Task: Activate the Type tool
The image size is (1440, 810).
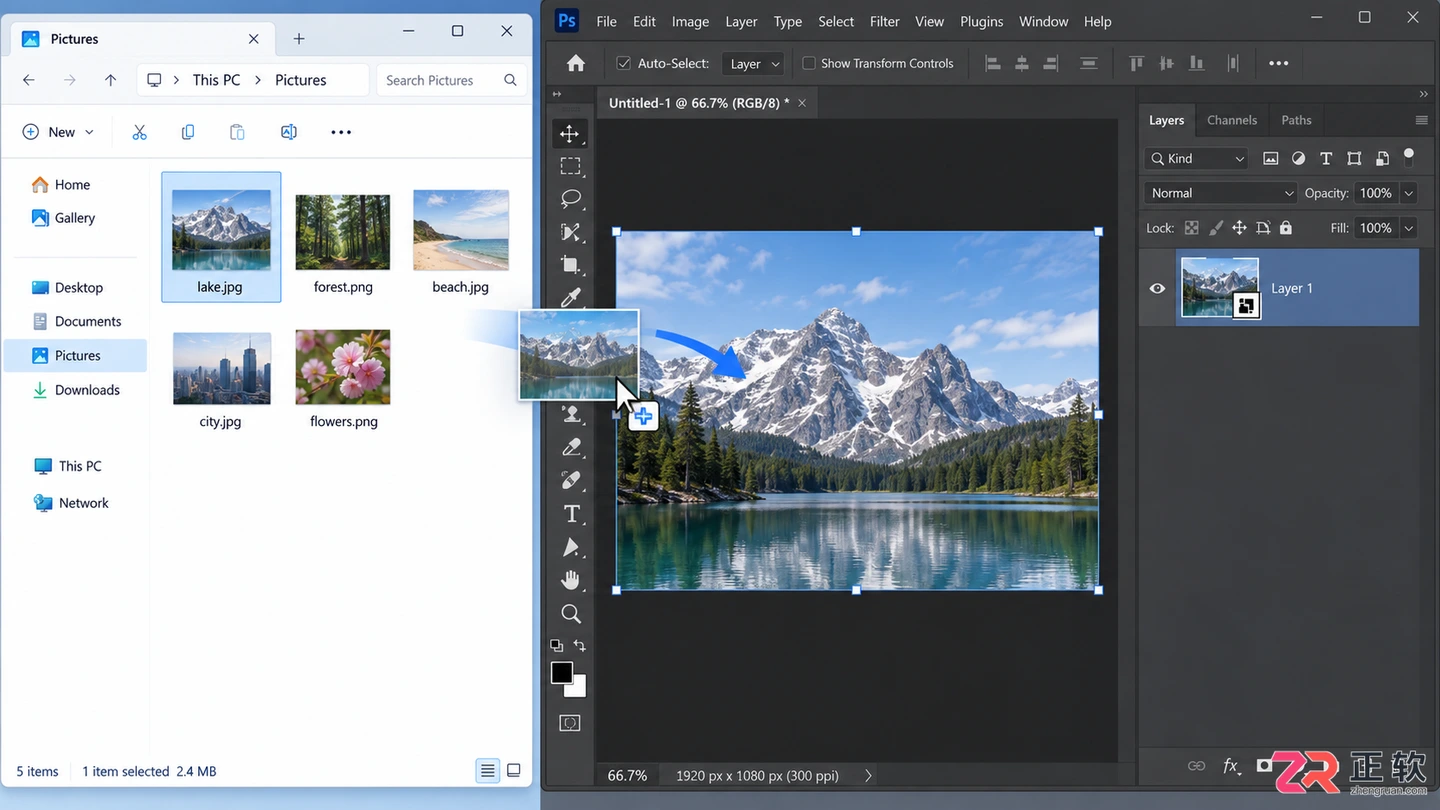Action: pyautogui.click(x=571, y=514)
